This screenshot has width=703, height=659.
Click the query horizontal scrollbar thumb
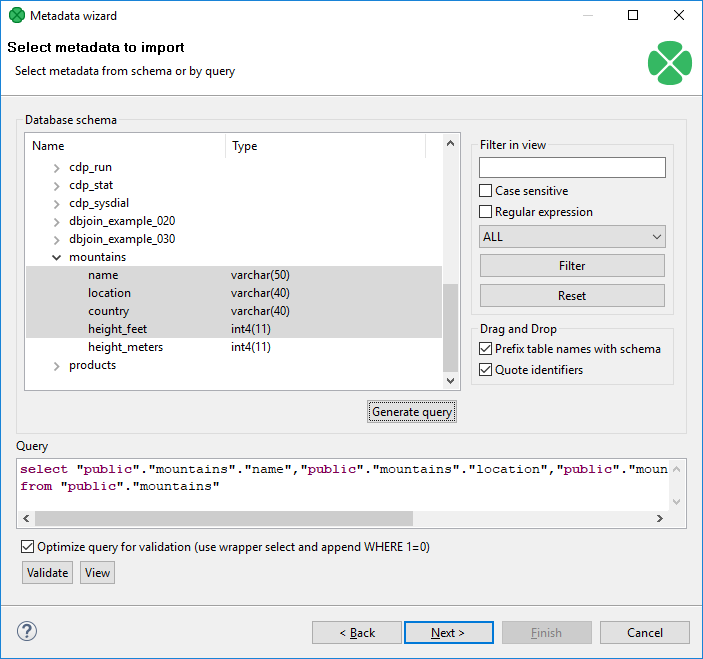pyautogui.click(x=223, y=519)
